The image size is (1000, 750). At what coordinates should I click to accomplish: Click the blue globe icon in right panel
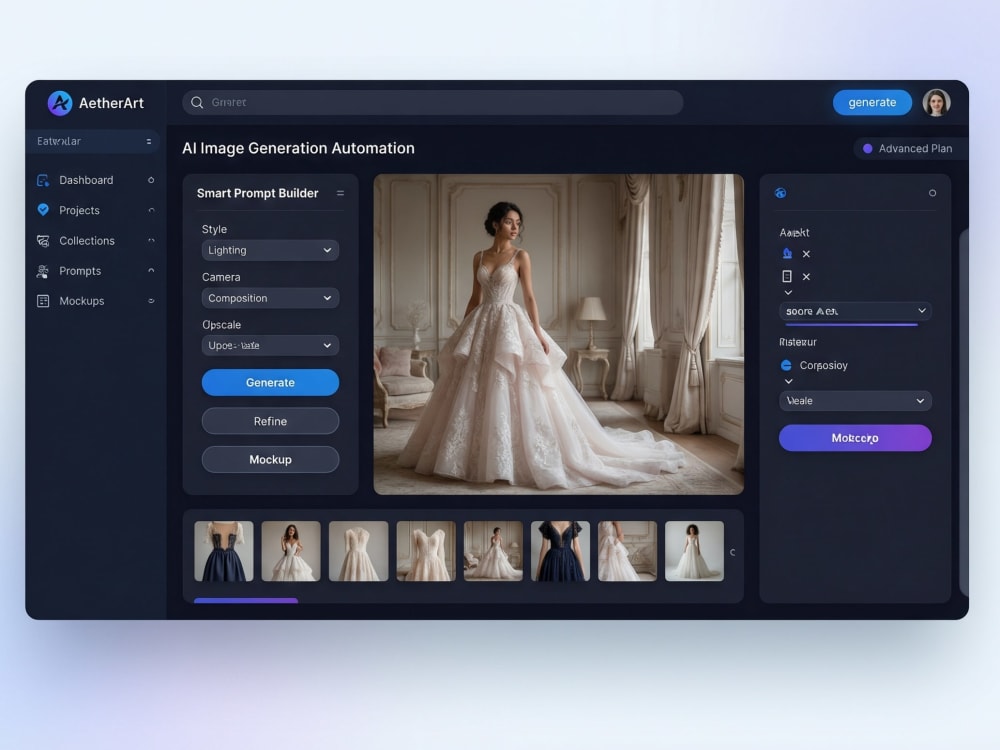click(781, 193)
